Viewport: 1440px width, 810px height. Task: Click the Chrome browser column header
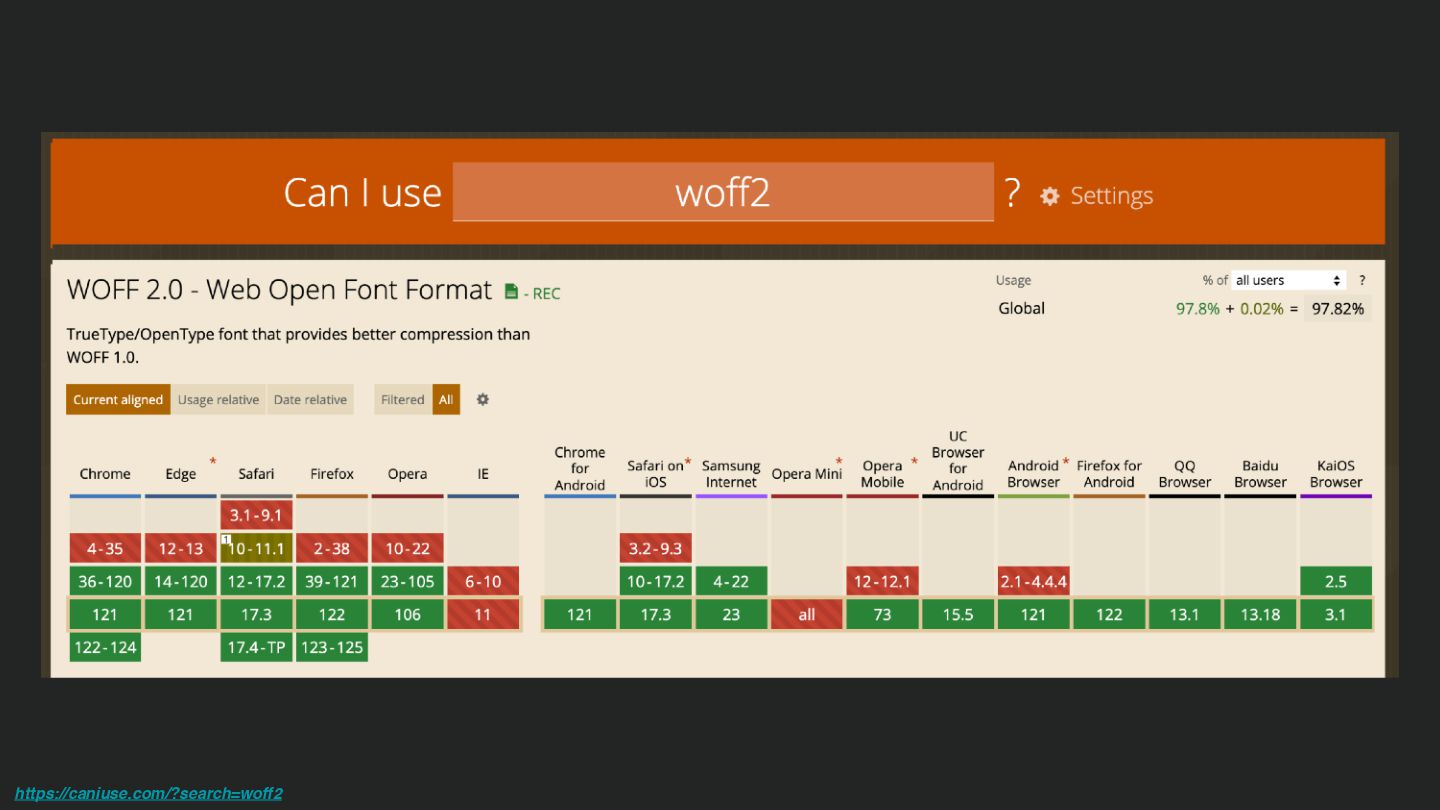105,474
